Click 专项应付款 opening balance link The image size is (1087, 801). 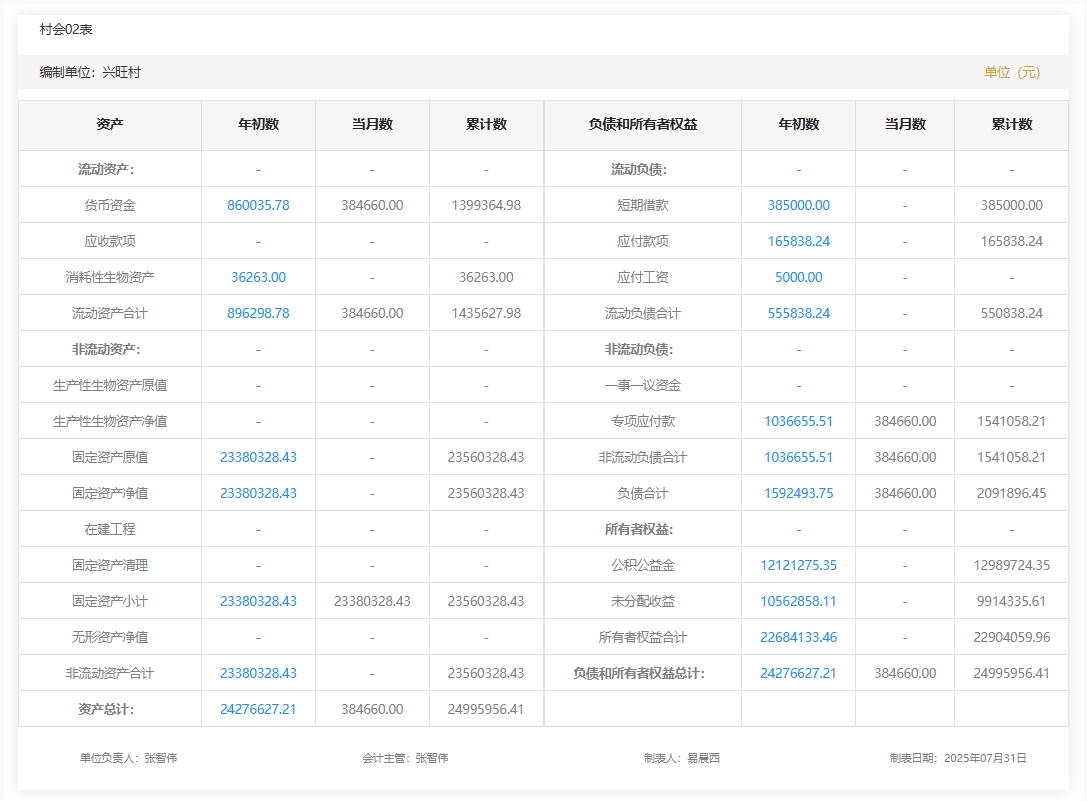798,421
